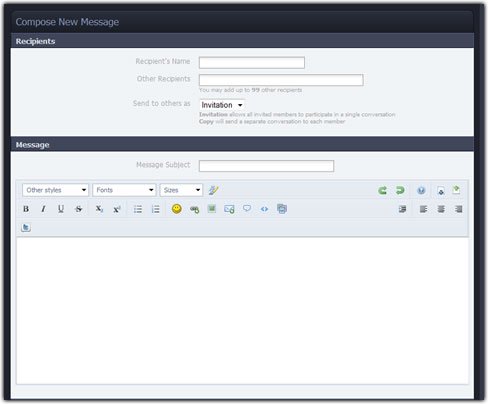The image size is (488, 404).
Task: Insert code block with angle brackets icon
Action: tap(264, 209)
